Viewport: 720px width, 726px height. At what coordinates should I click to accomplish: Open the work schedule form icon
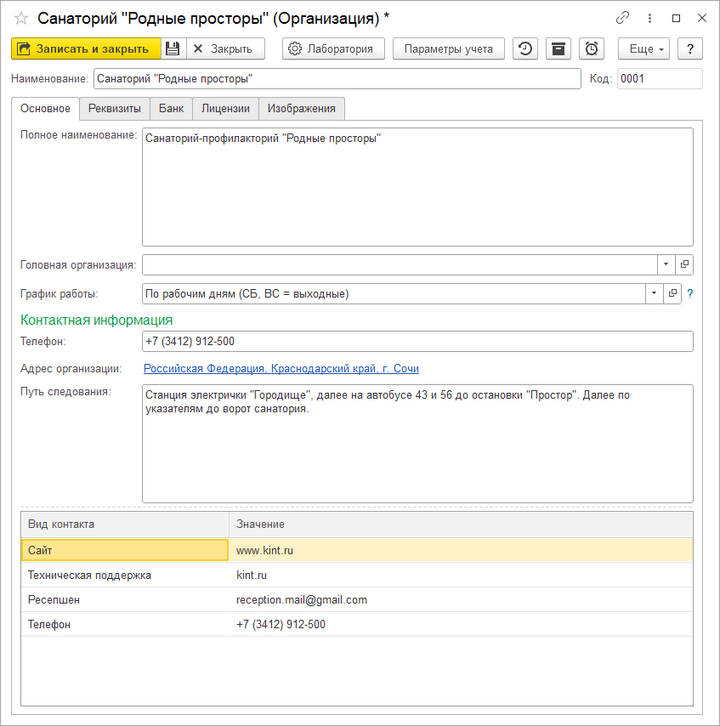tap(673, 293)
